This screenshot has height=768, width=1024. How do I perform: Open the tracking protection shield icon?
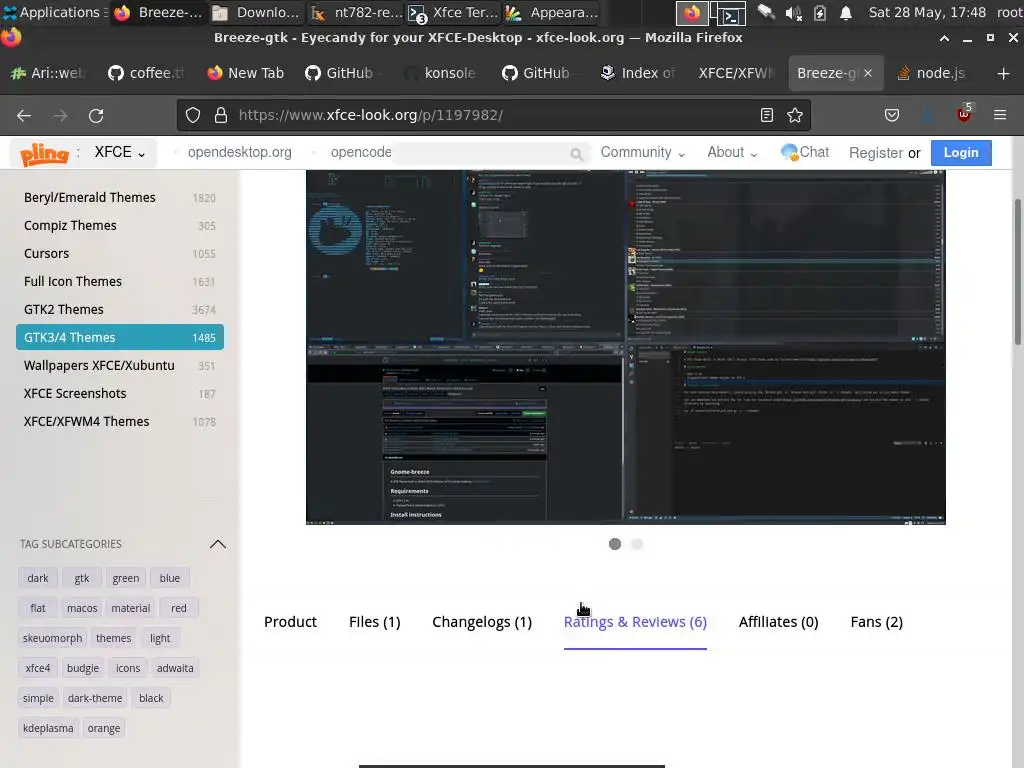(193, 115)
